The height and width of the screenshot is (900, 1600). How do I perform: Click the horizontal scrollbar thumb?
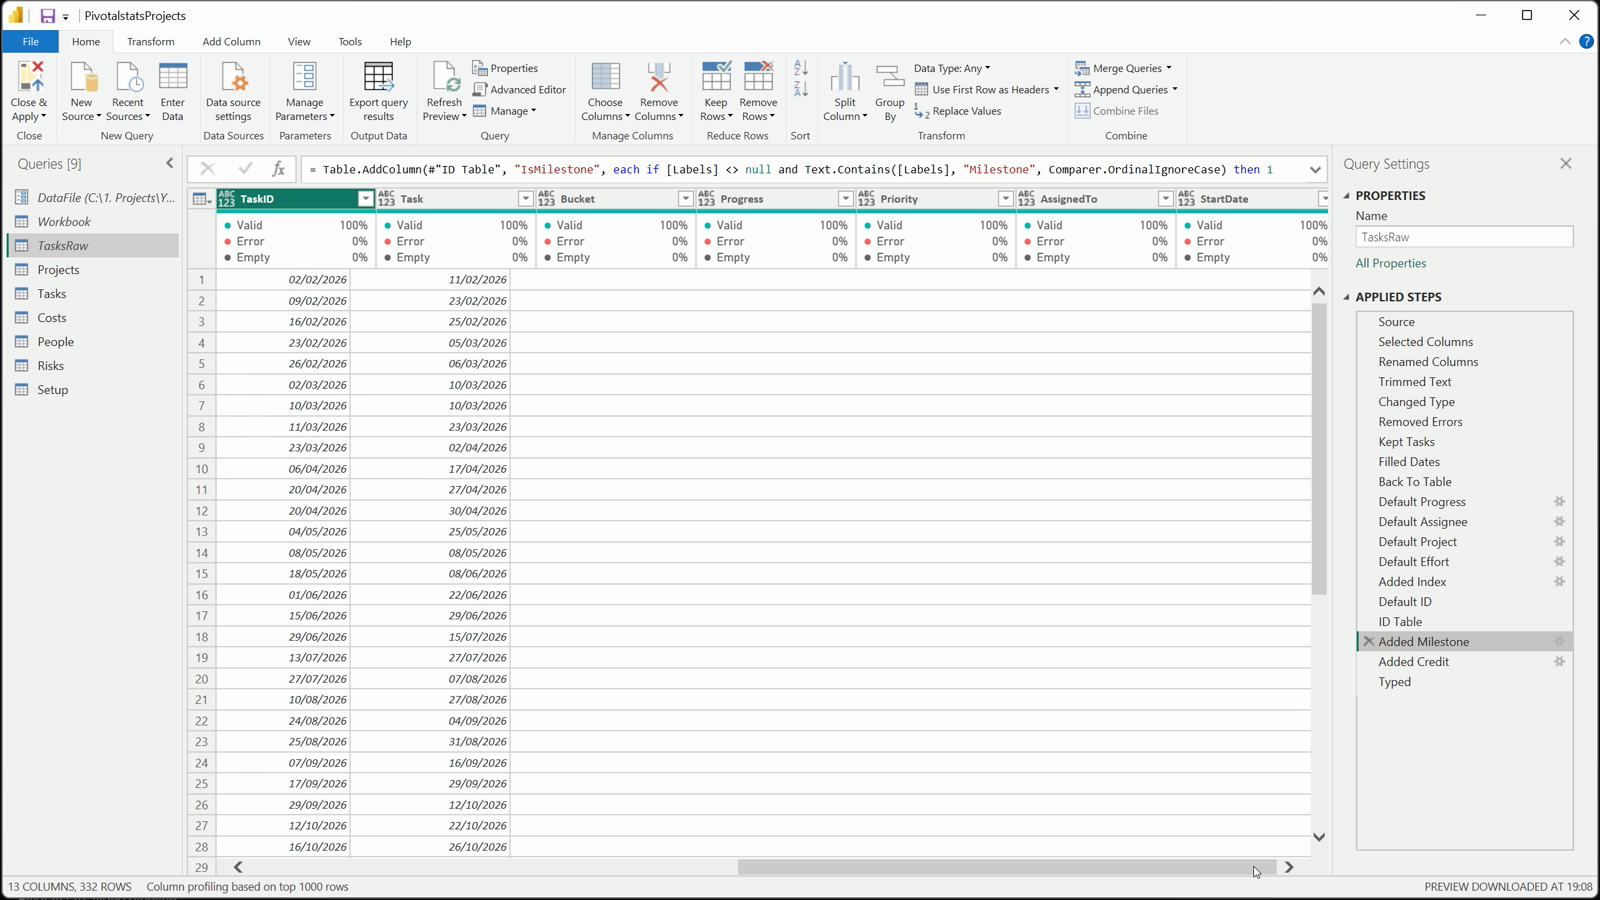(1007, 867)
